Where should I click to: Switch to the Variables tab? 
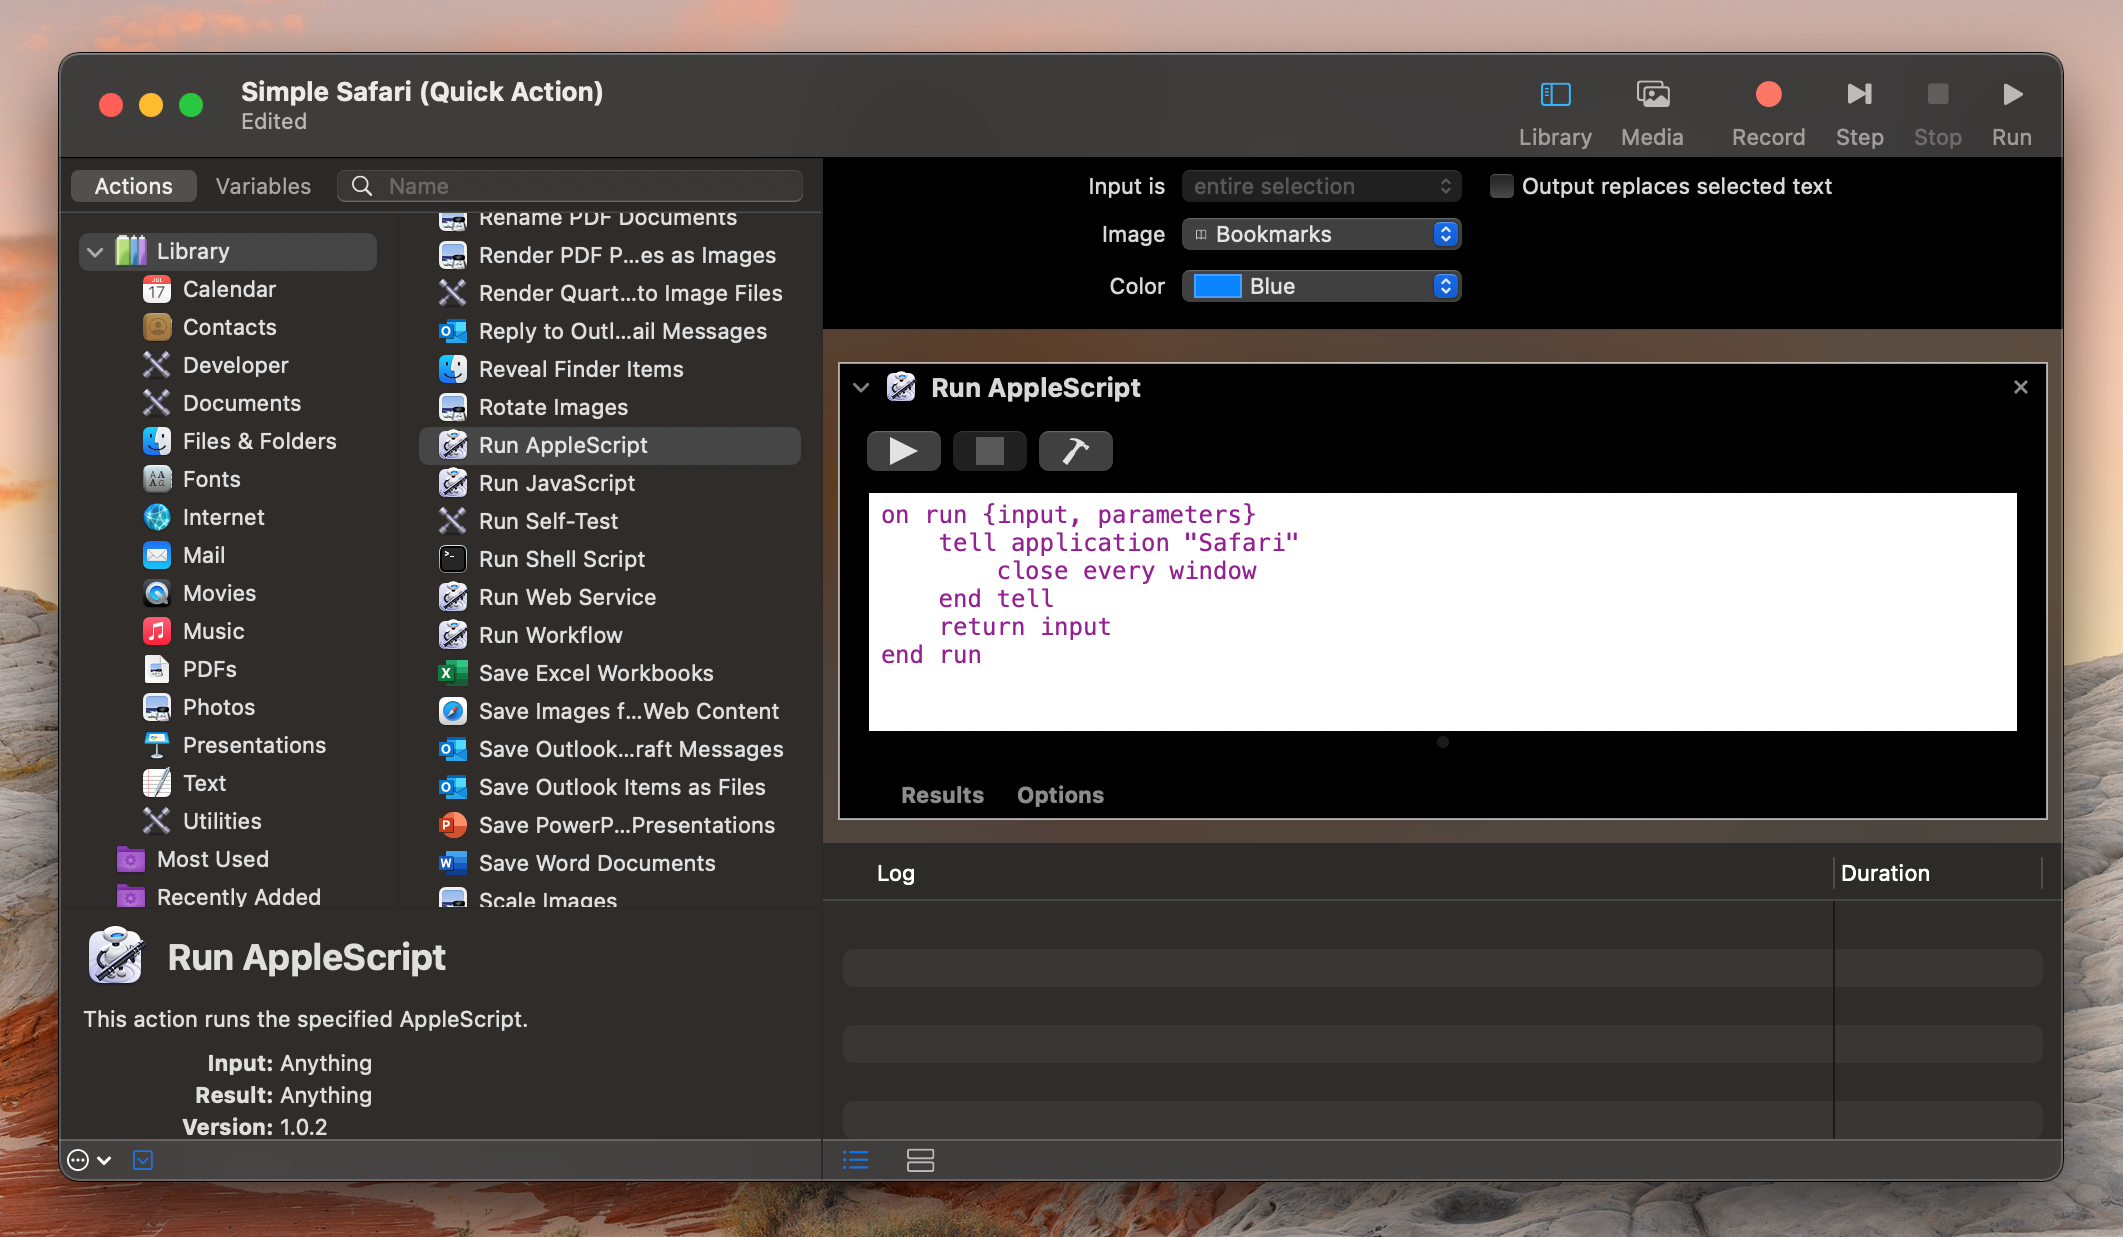(x=262, y=185)
